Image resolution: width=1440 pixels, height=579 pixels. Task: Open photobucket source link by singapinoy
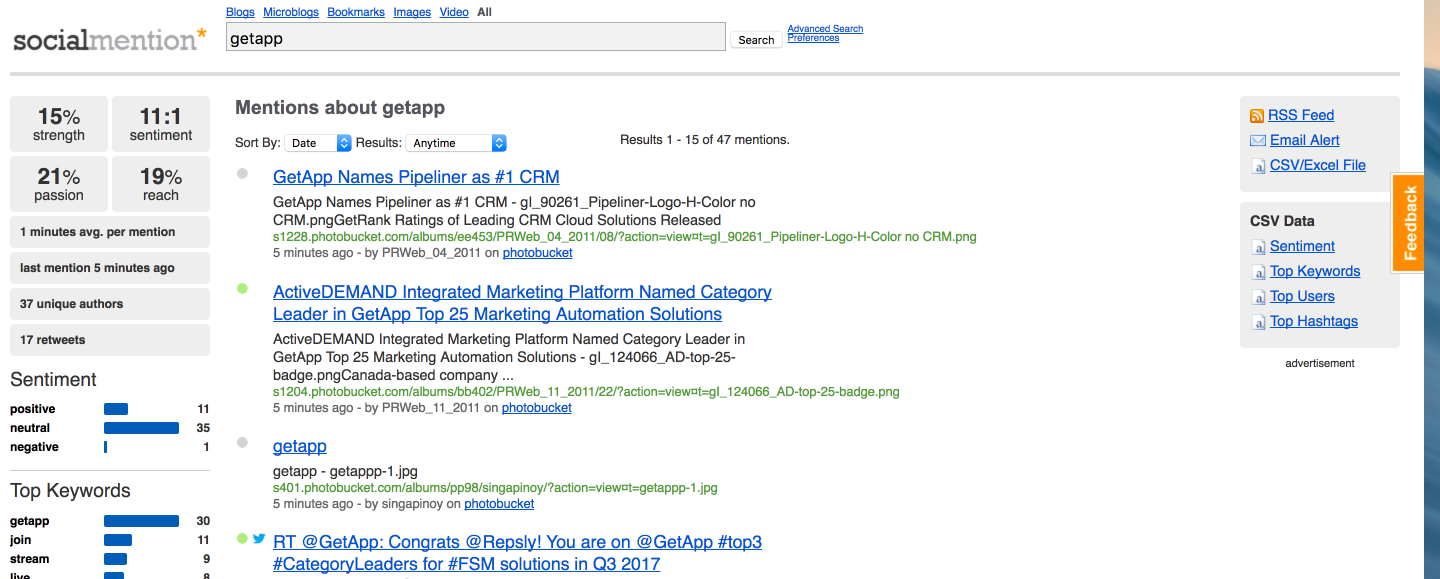click(x=499, y=504)
